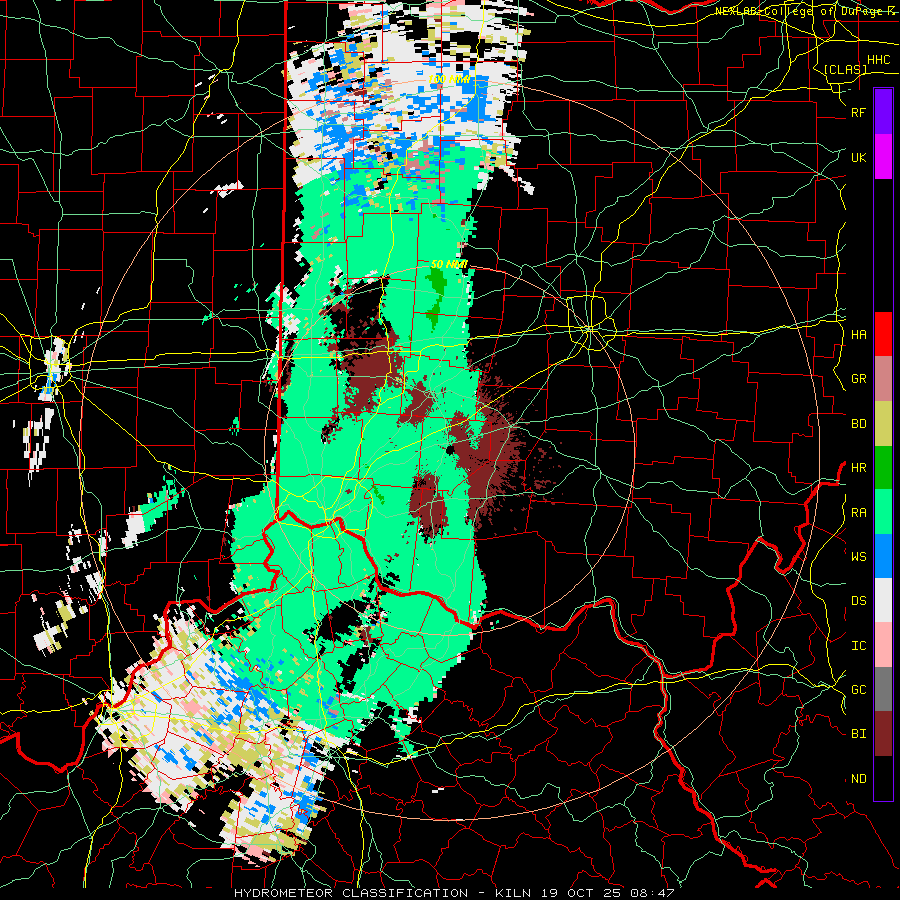This screenshot has width=900, height=900.
Task: Select the GR legend color block
Action: click(x=883, y=379)
